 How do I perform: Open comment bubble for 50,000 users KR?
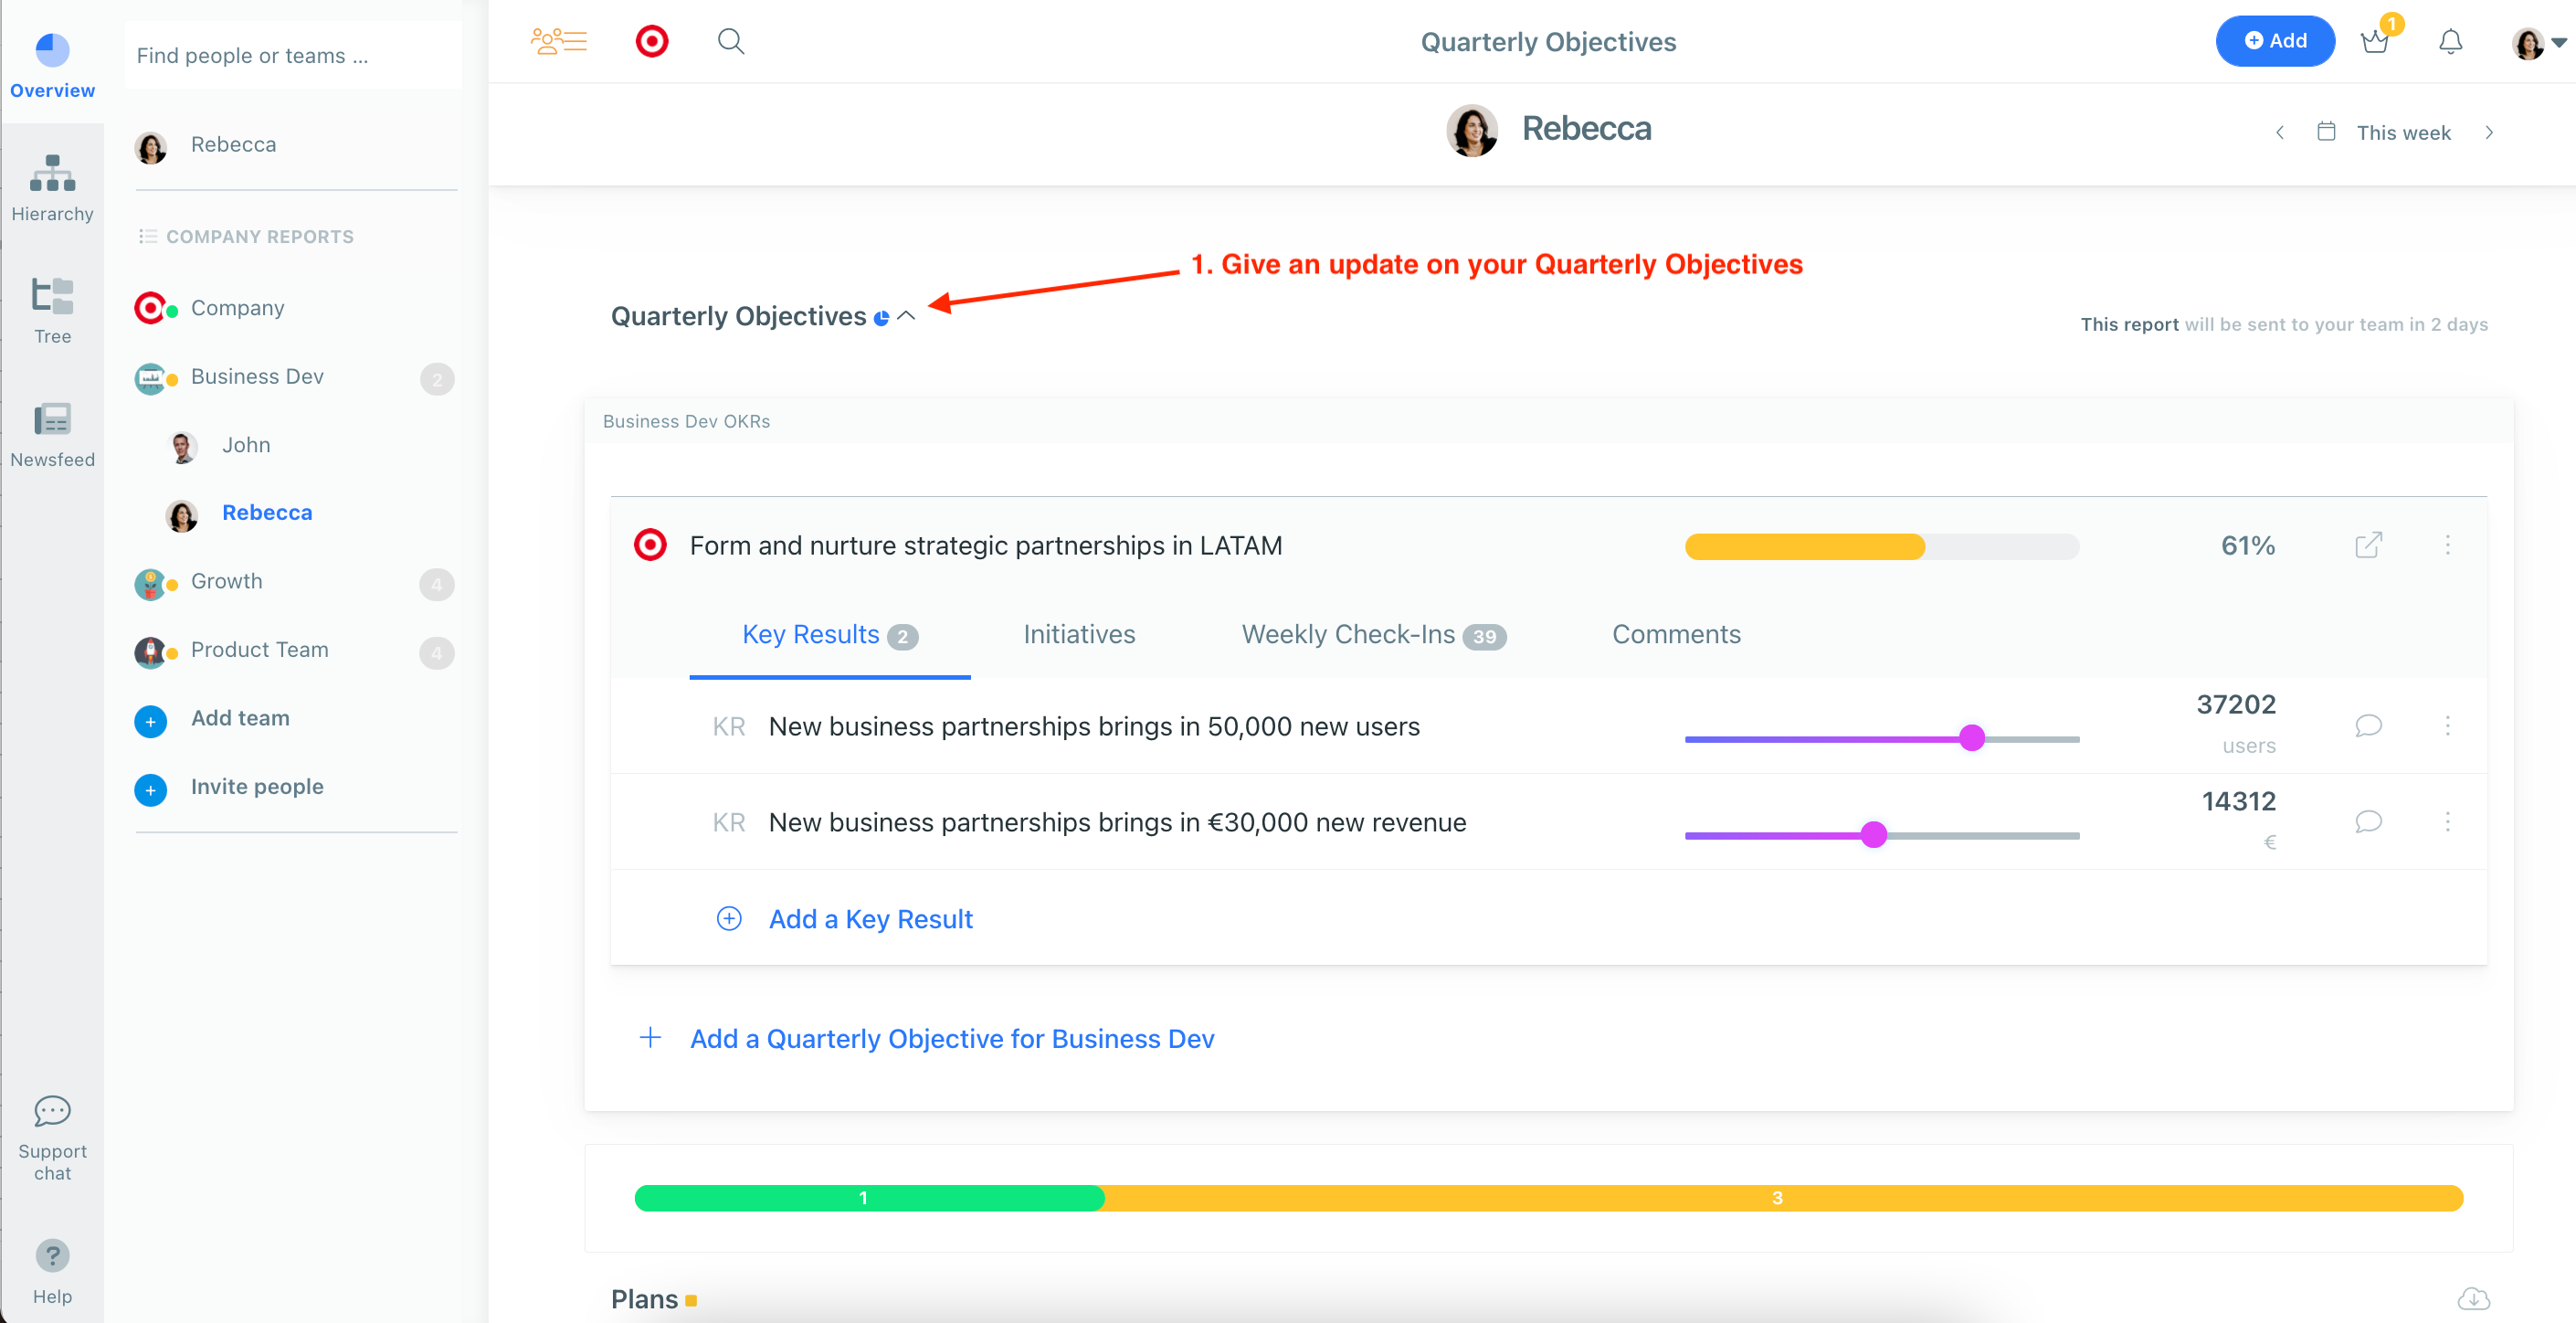point(2368,725)
